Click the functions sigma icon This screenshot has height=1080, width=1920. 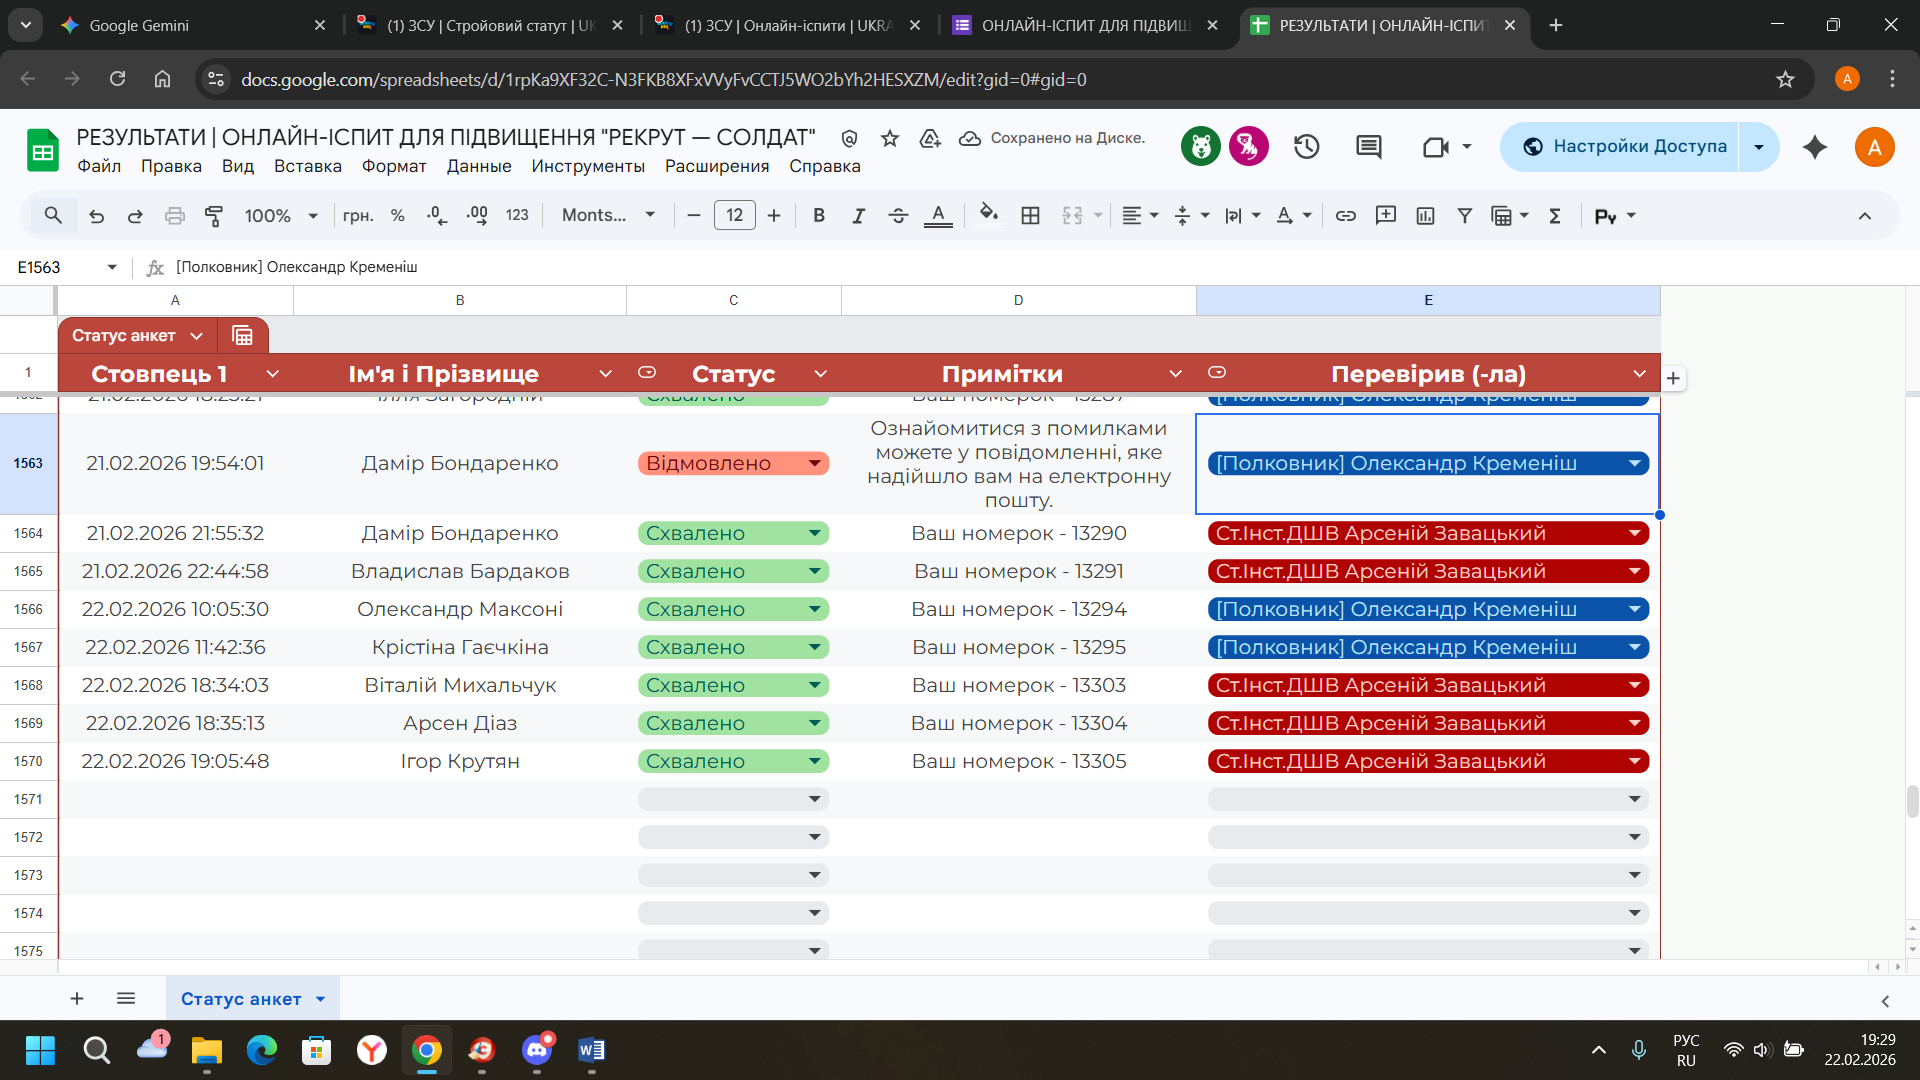1555,215
